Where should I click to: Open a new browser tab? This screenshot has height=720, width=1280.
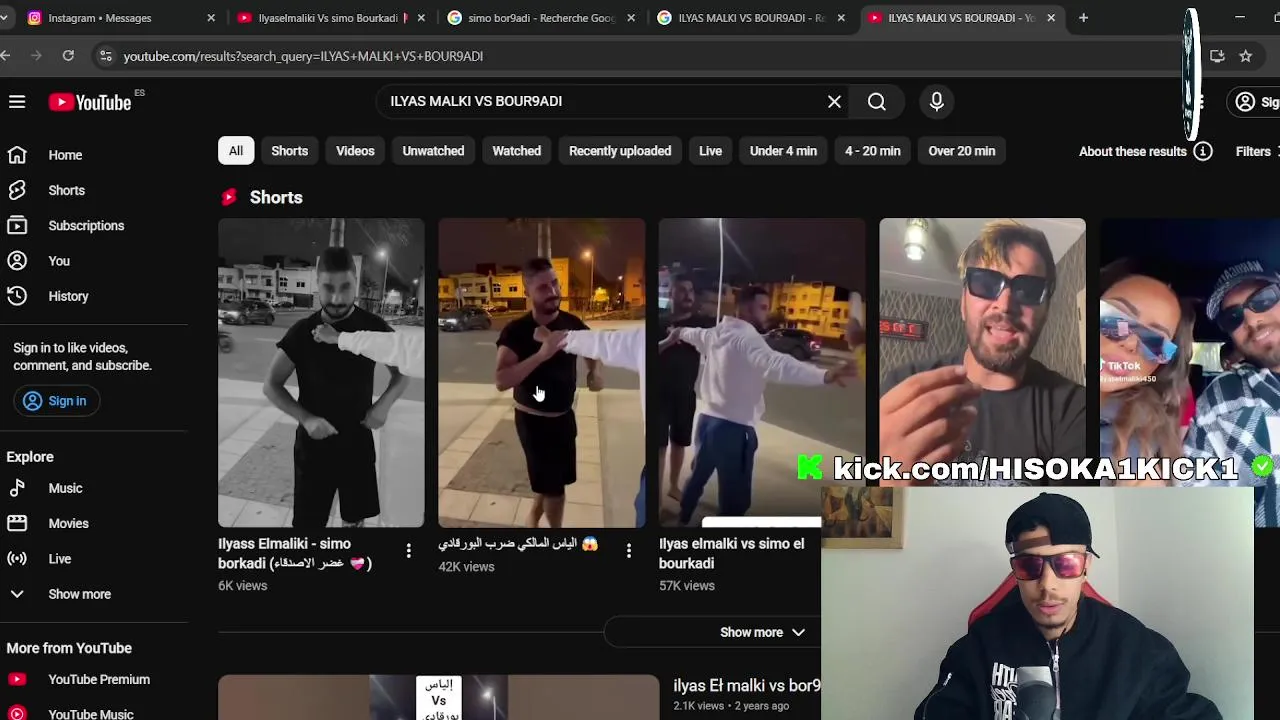click(1083, 18)
